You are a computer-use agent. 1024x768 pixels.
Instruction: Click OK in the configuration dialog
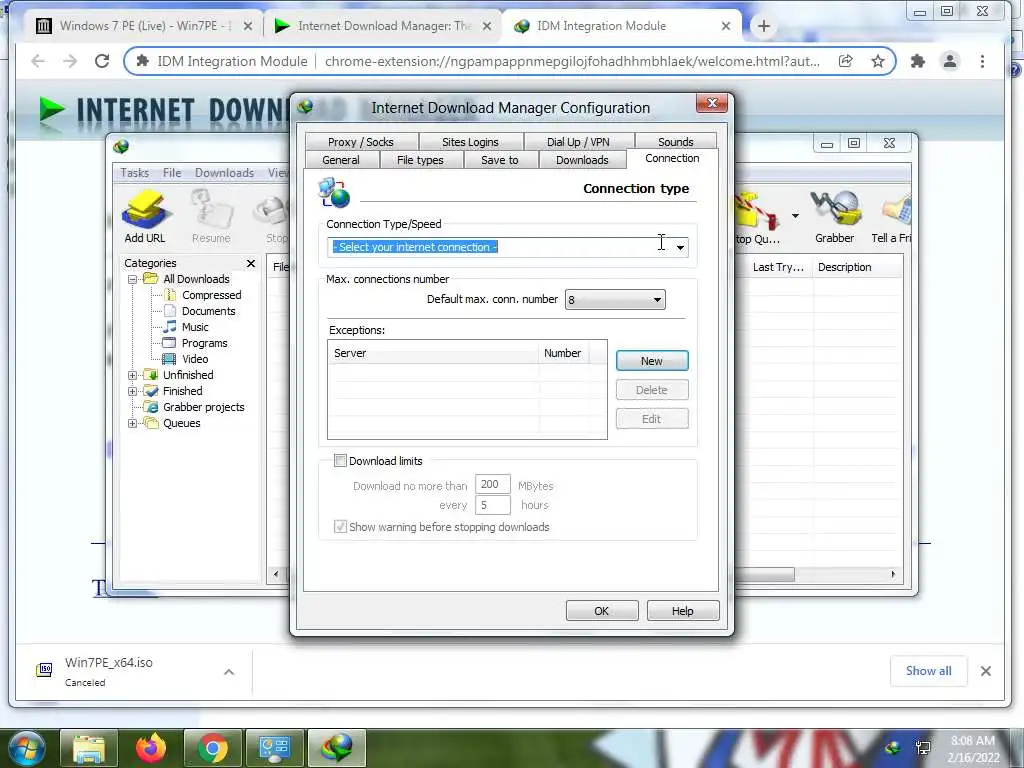point(601,611)
